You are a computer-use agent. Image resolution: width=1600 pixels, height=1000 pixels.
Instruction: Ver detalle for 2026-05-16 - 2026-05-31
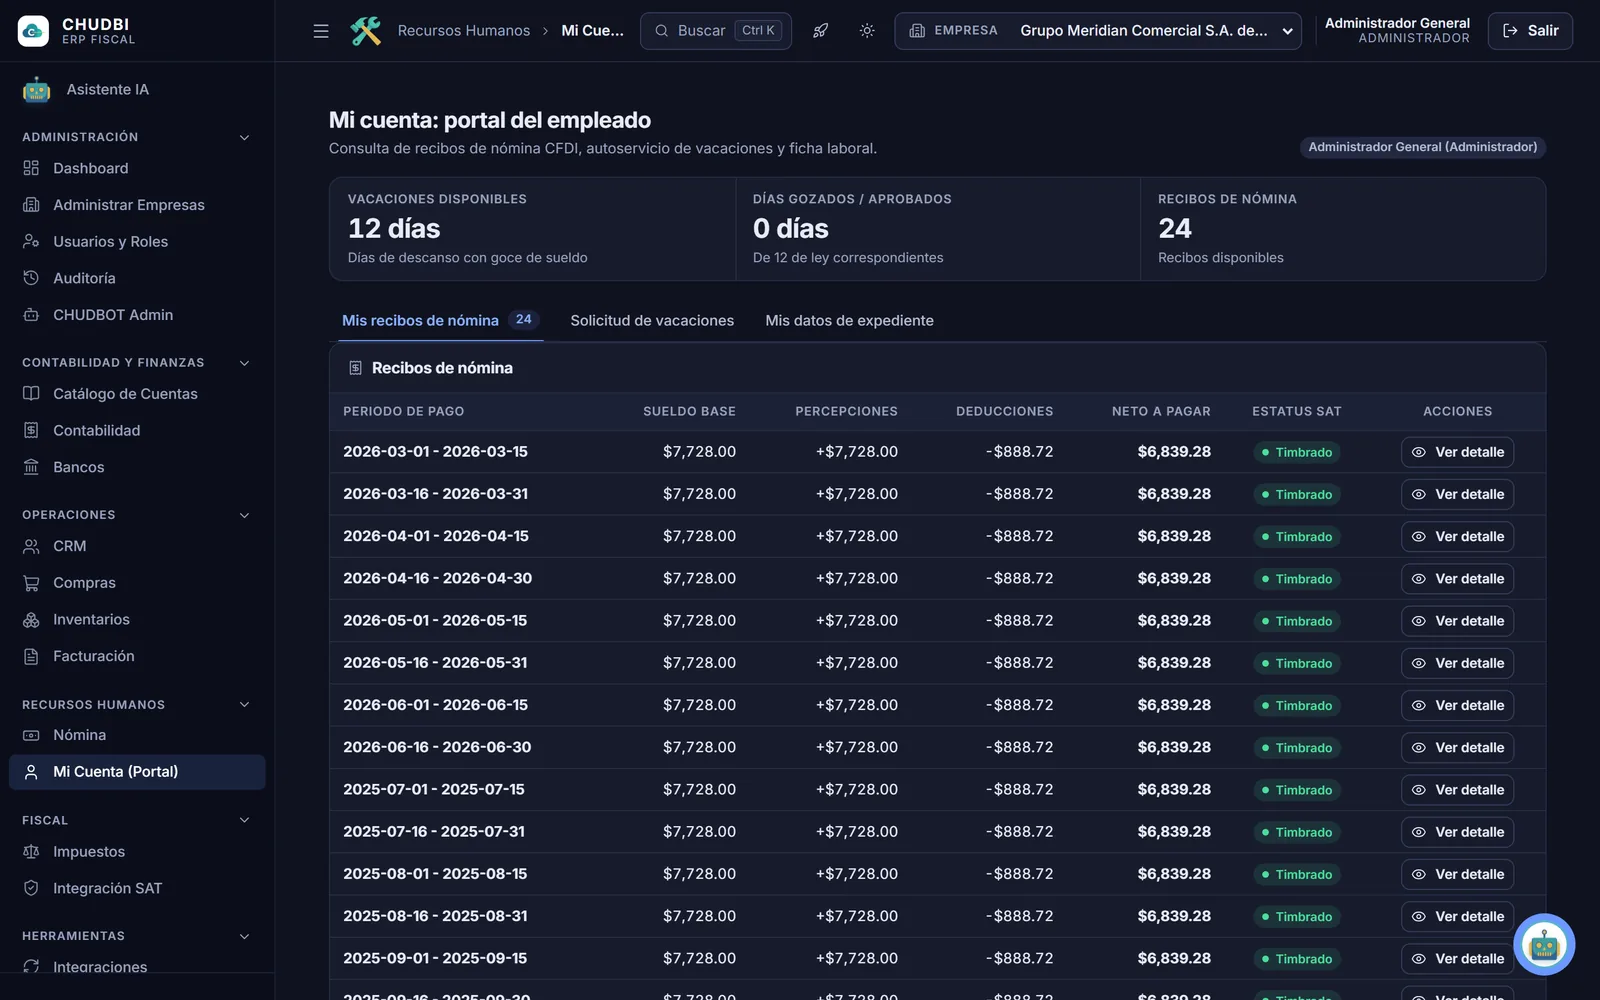[1457, 663]
